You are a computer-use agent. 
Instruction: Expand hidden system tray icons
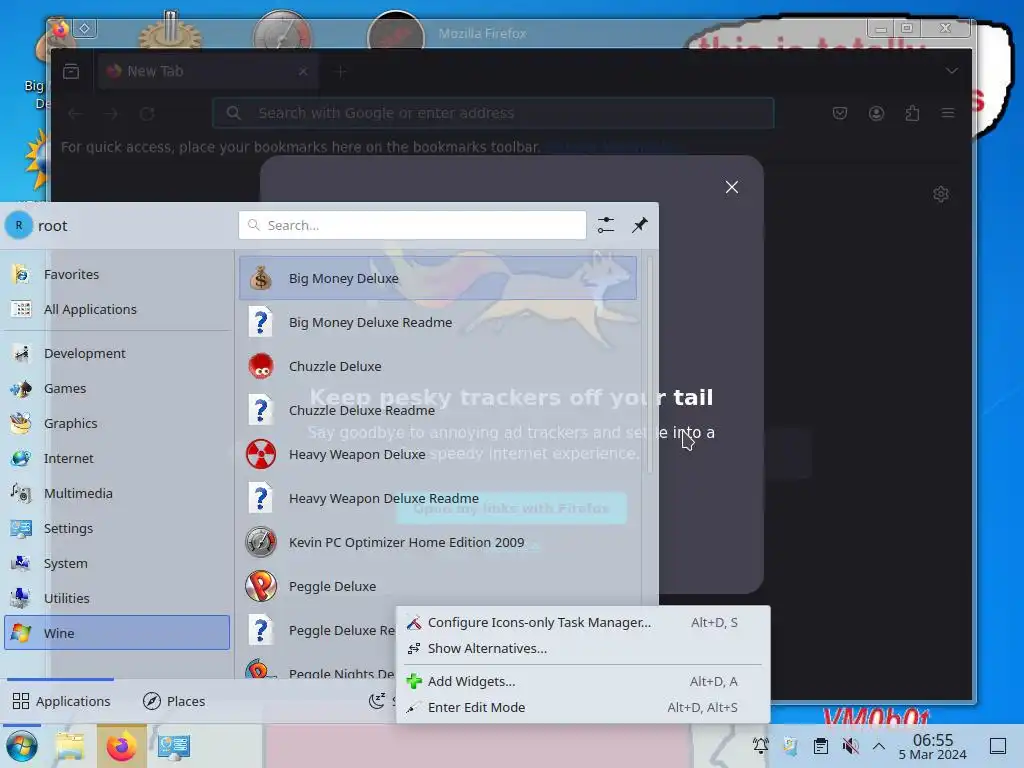pyautogui.click(x=879, y=746)
